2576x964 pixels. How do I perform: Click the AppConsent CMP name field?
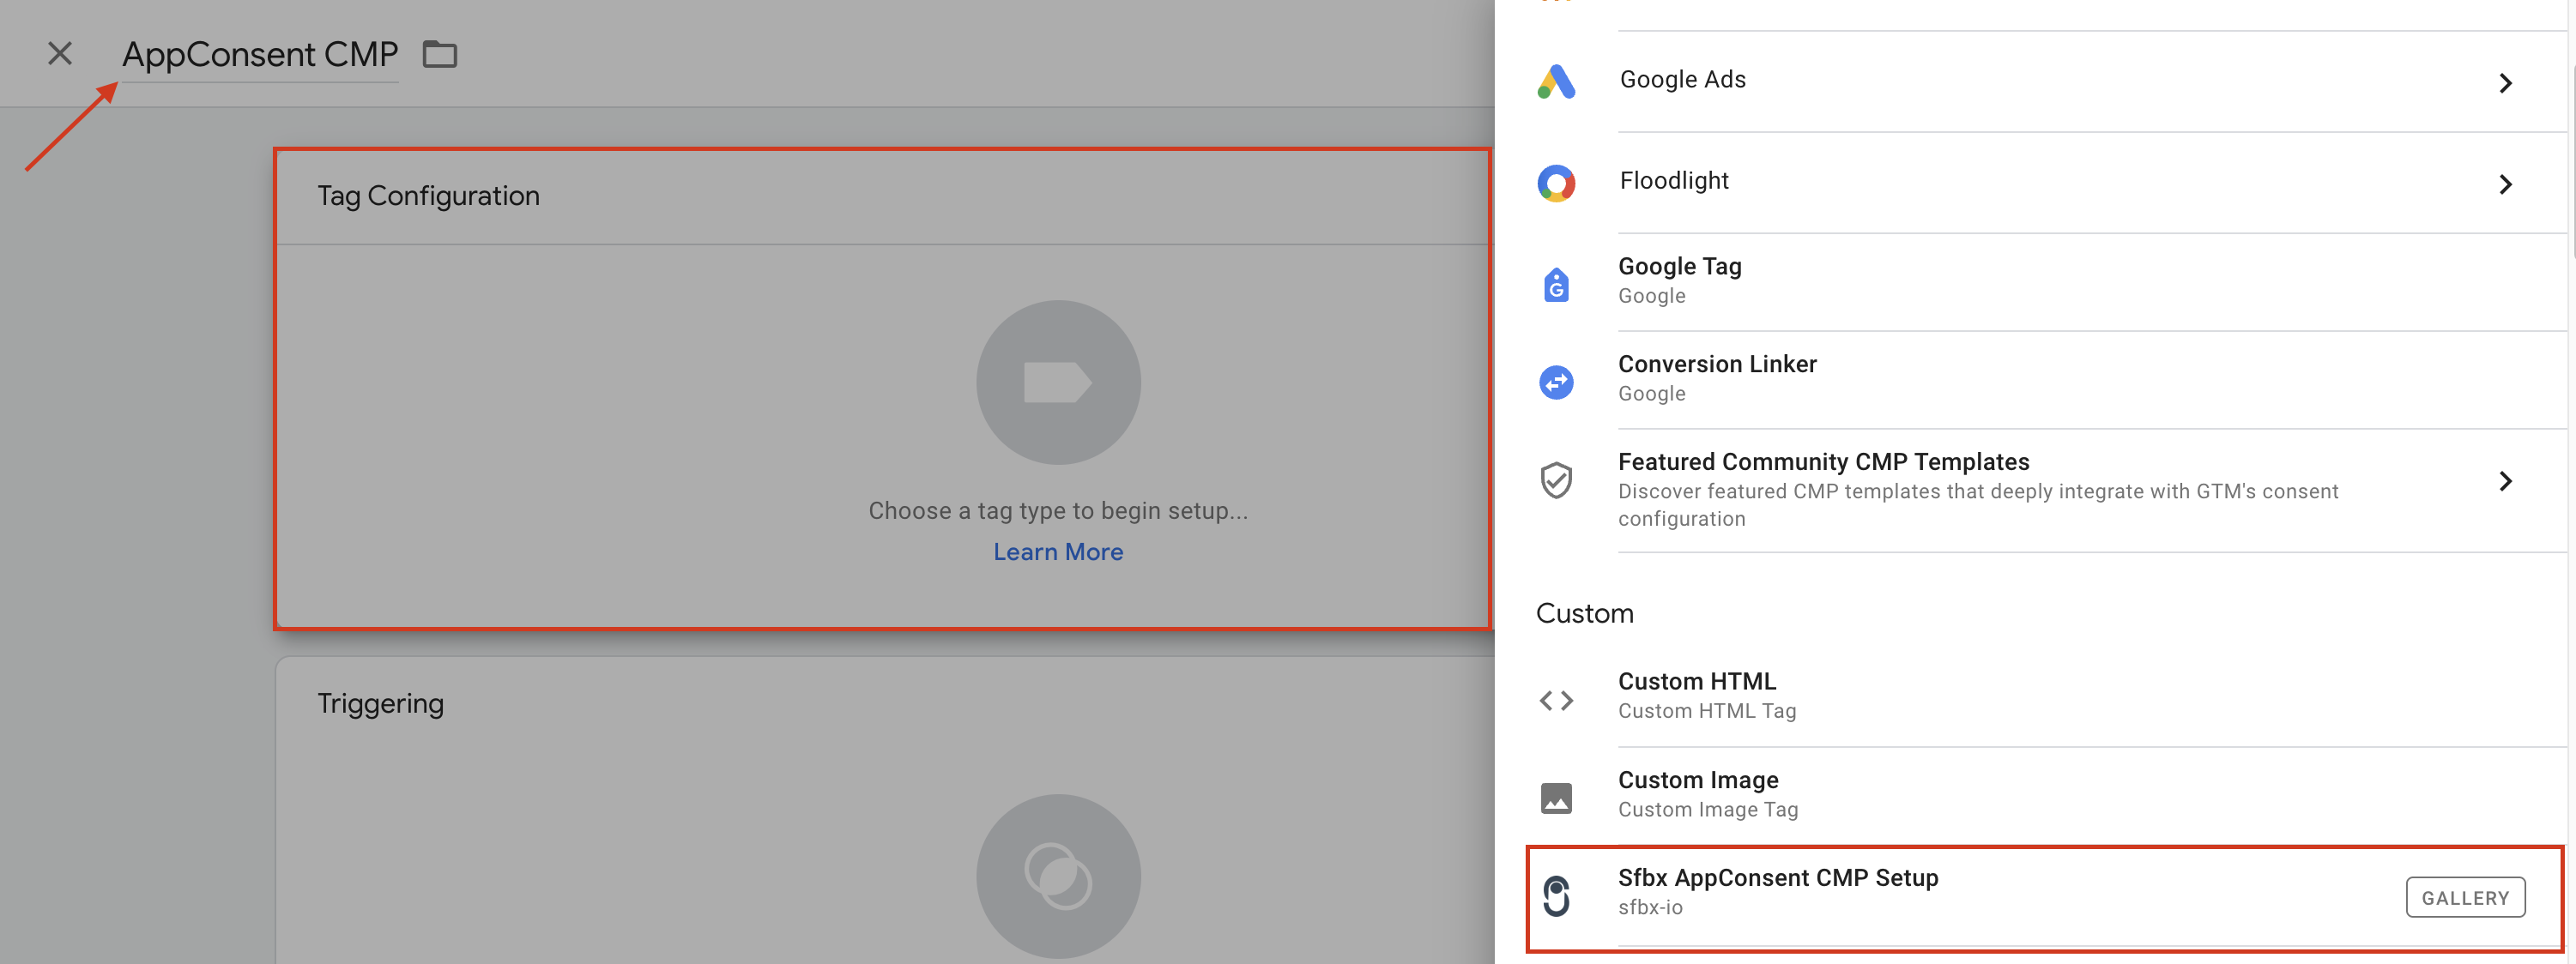coord(260,54)
